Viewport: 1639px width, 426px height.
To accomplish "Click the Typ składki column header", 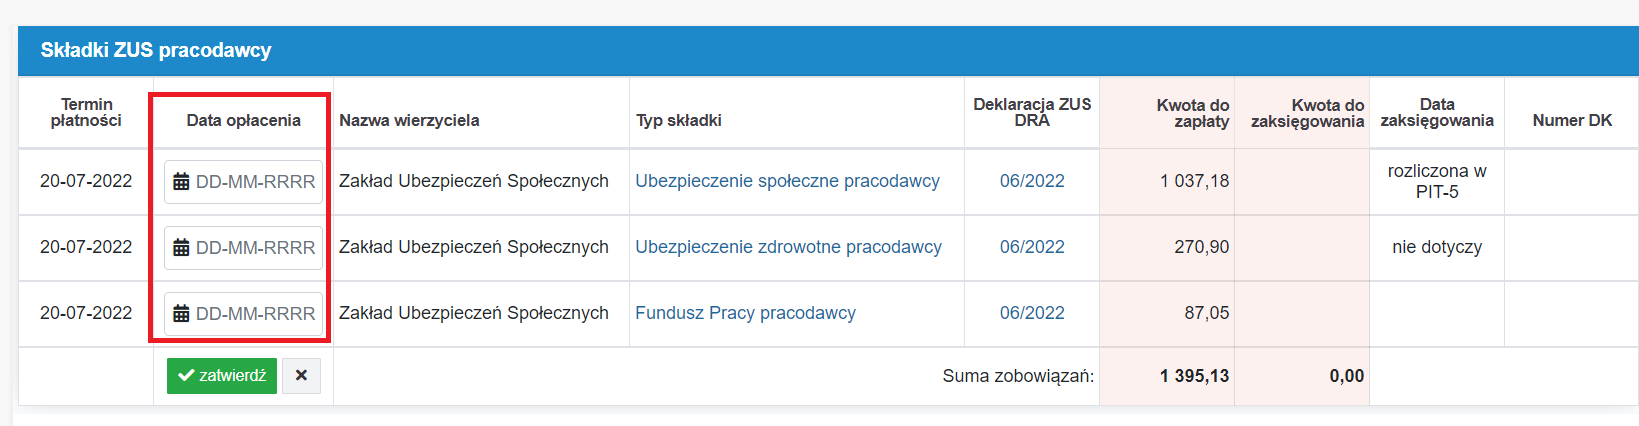I will point(678,120).
